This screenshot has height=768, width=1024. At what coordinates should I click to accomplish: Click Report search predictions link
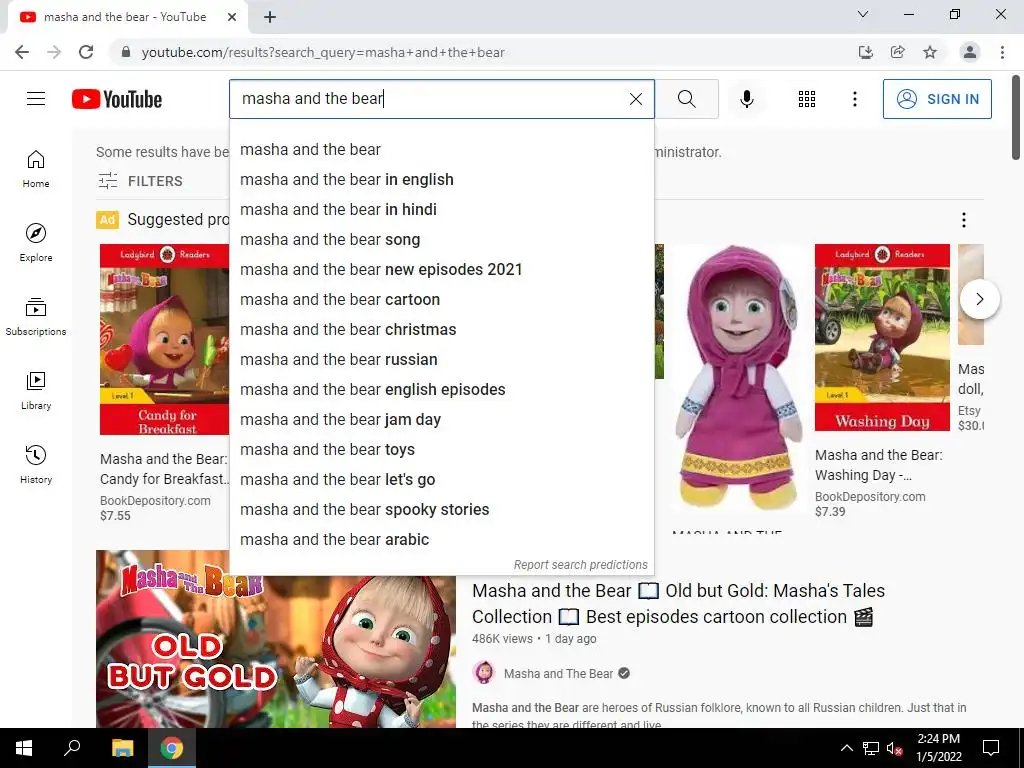click(x=581, y=565)
